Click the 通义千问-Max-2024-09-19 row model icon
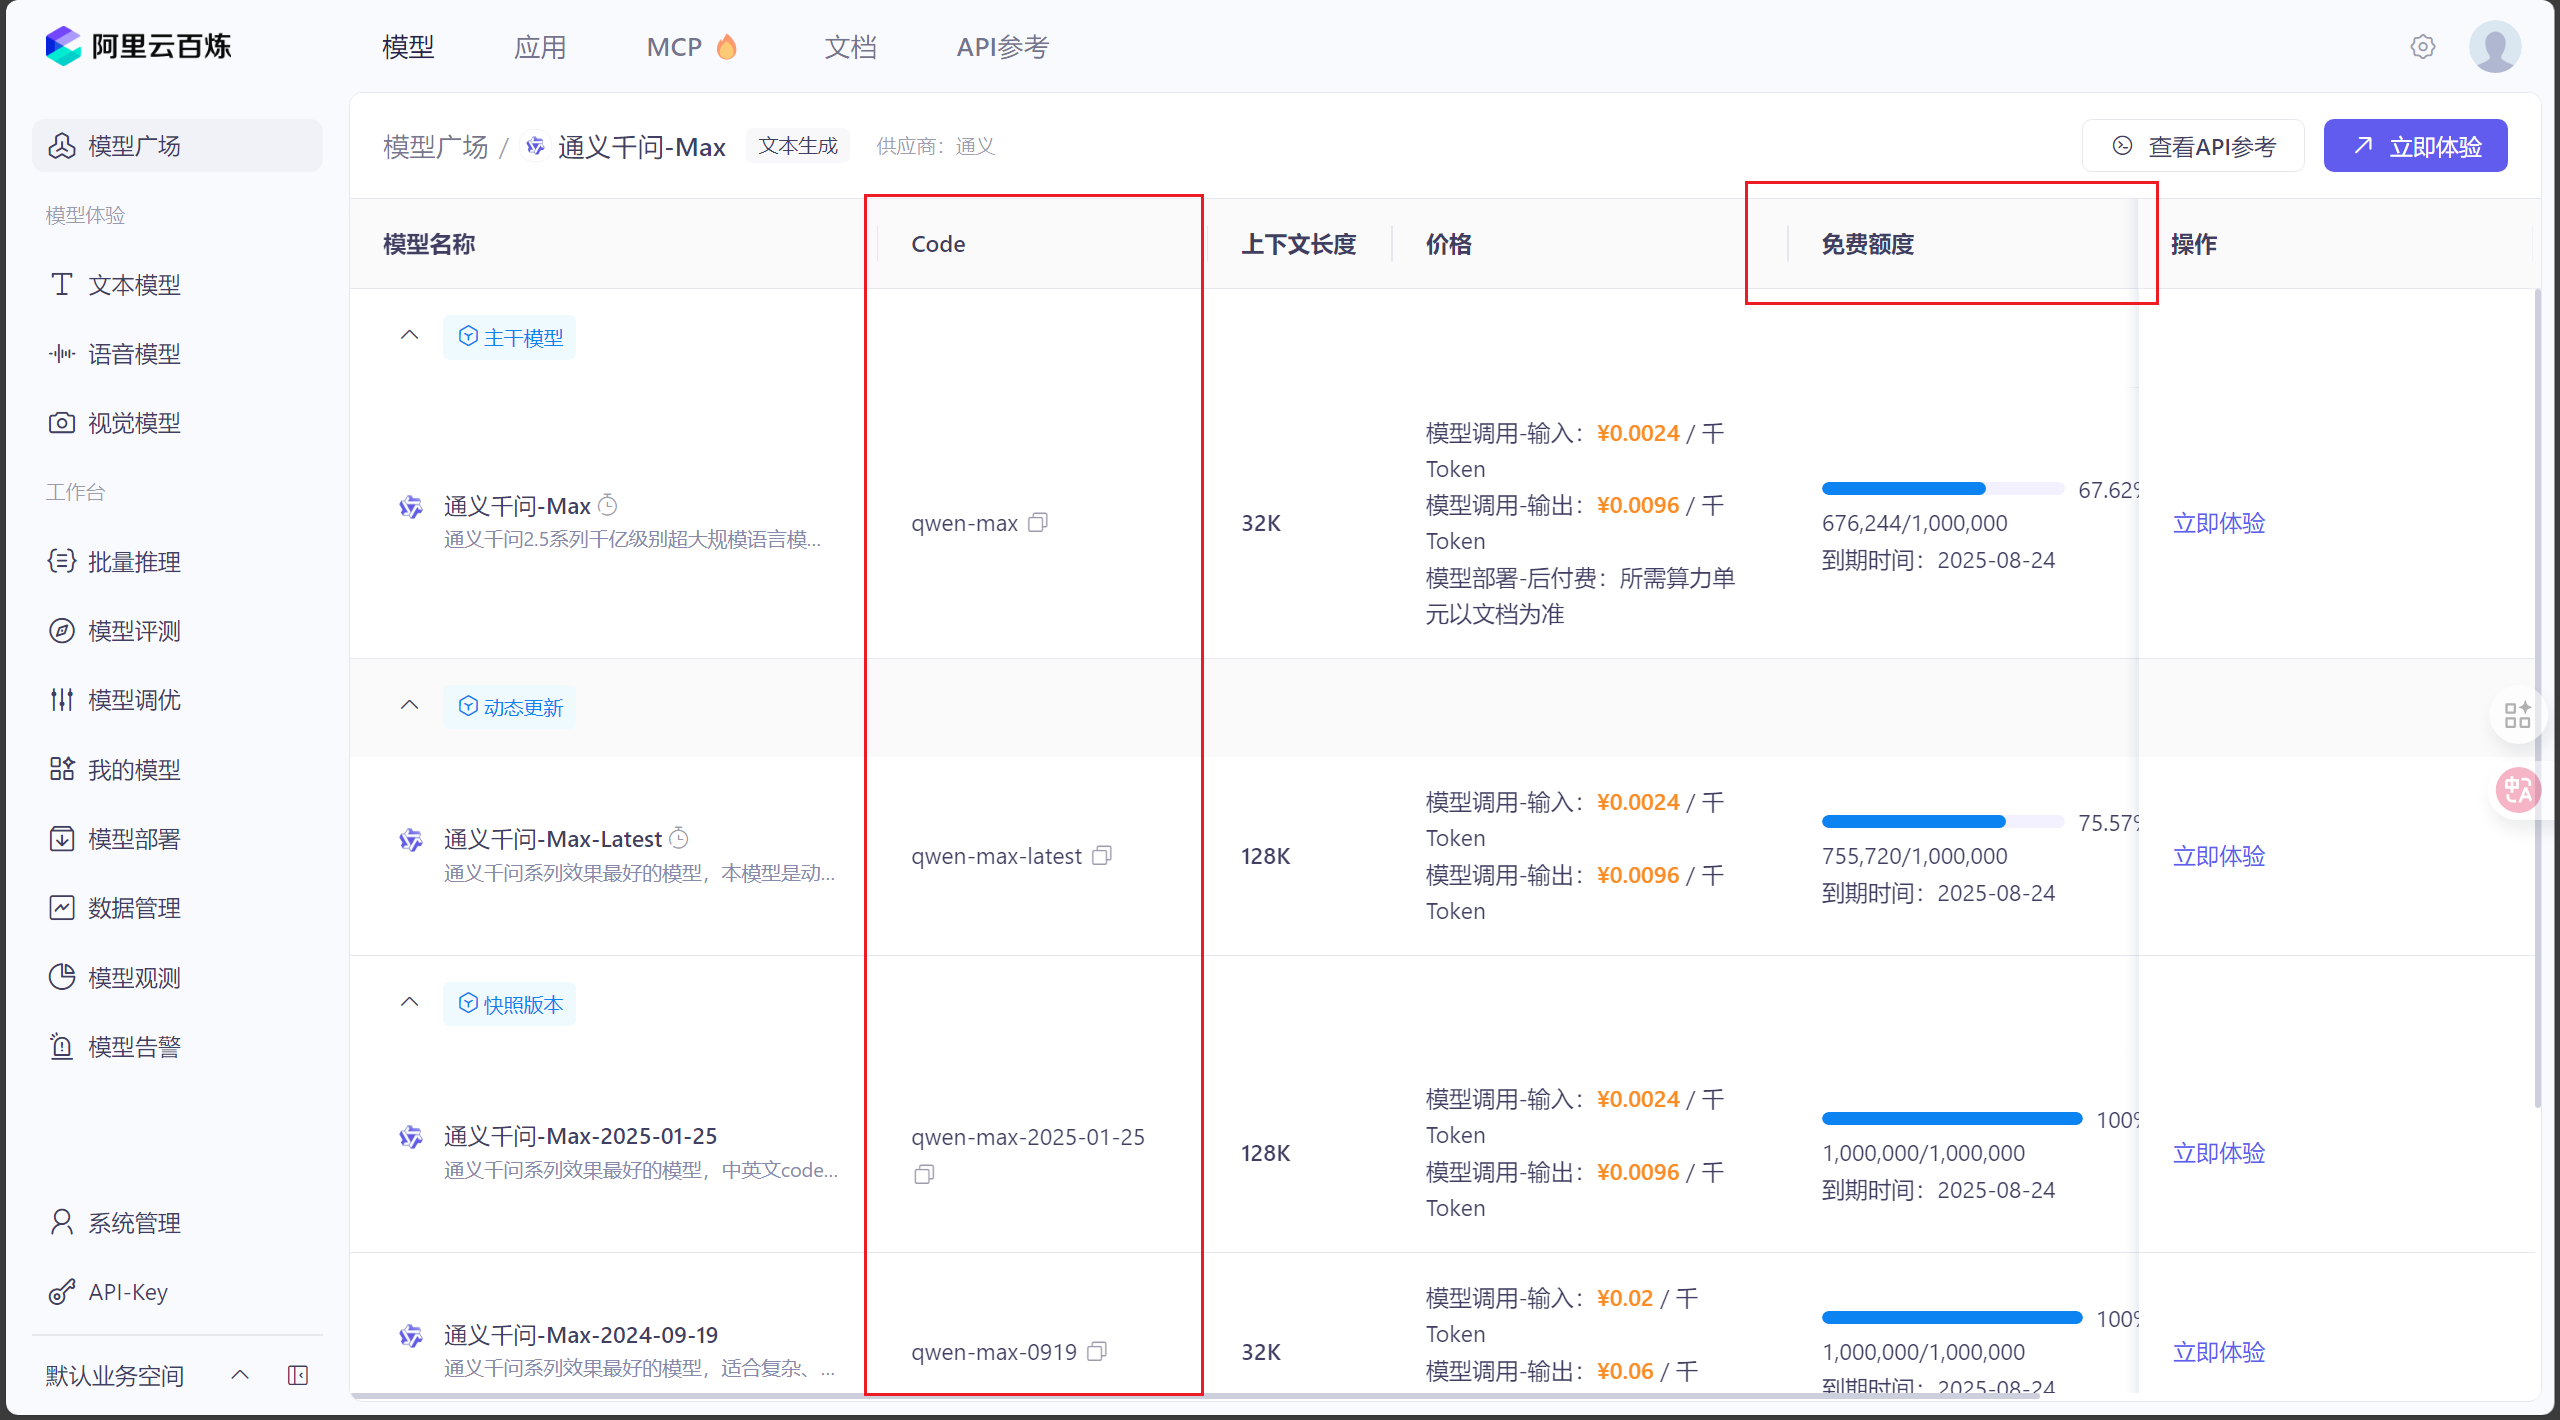This screenshot has height=1420, width=2560. pyautogui.click(x=410, y=1336)
